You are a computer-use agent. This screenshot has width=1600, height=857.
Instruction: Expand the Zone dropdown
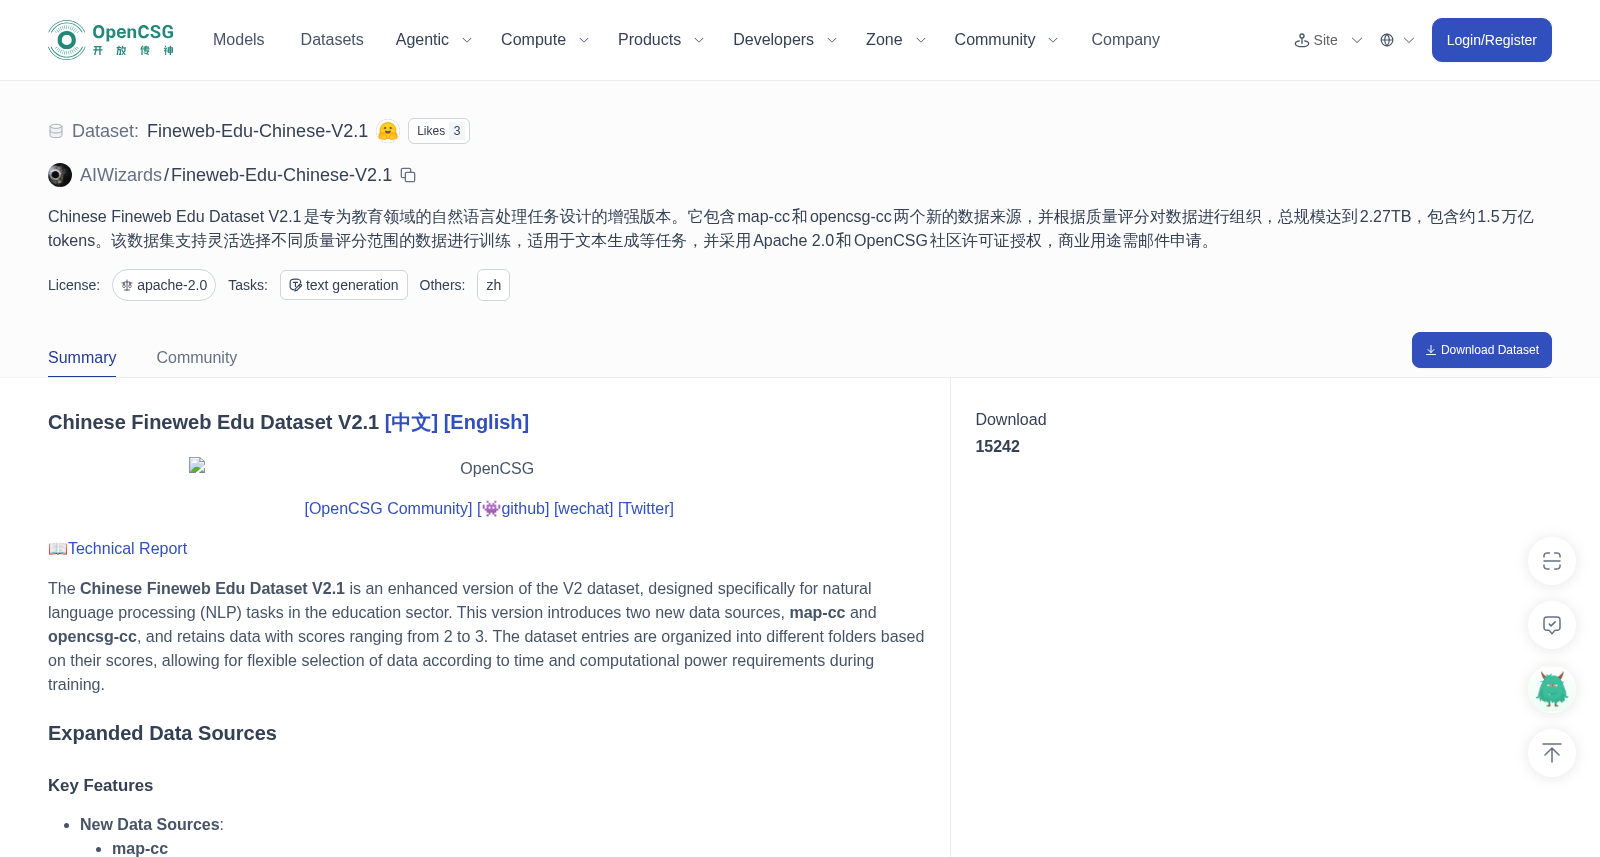pos(896,40)
